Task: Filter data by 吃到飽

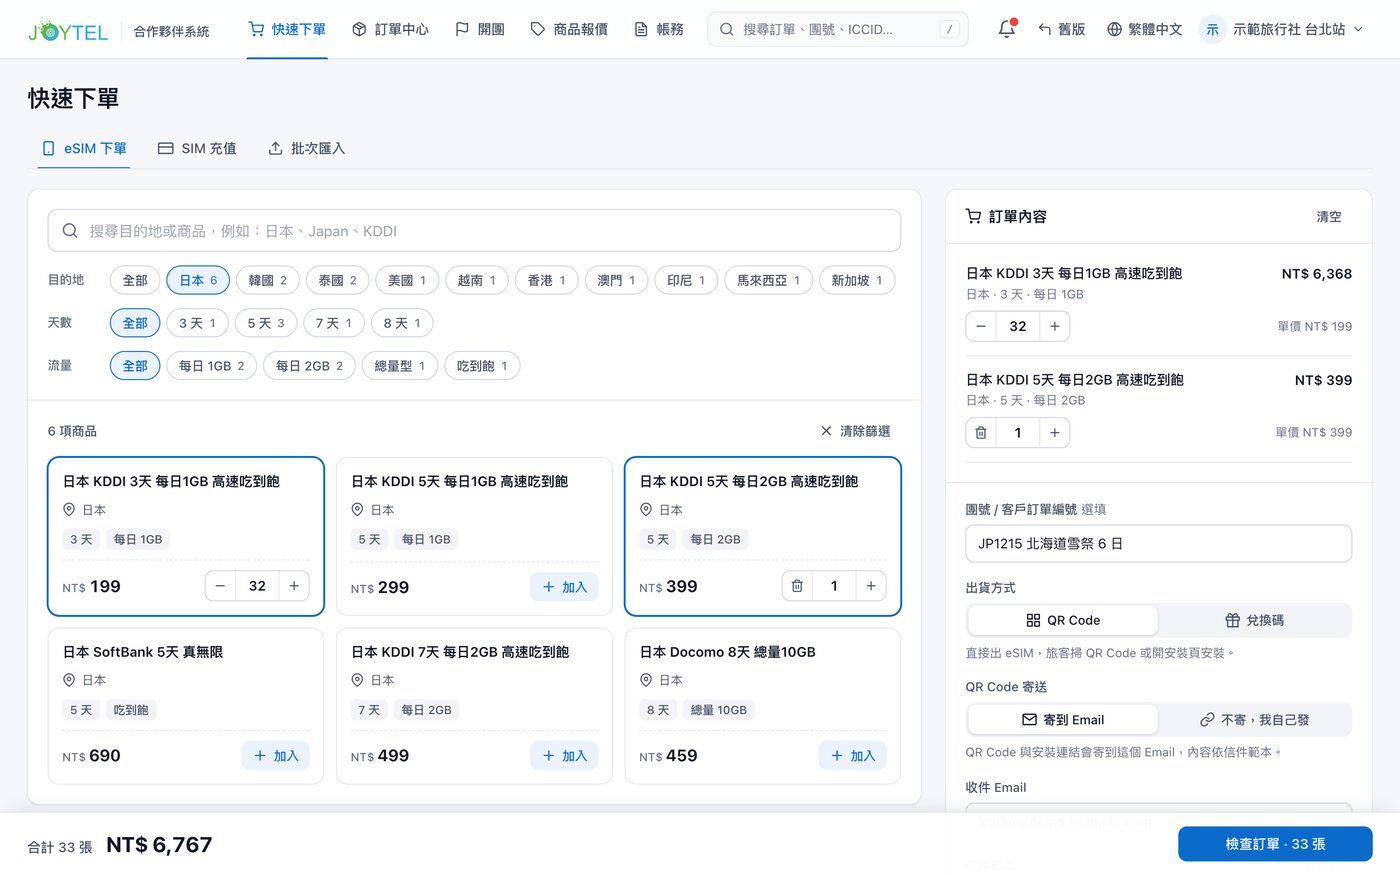Action: click(x=482, y=366)
